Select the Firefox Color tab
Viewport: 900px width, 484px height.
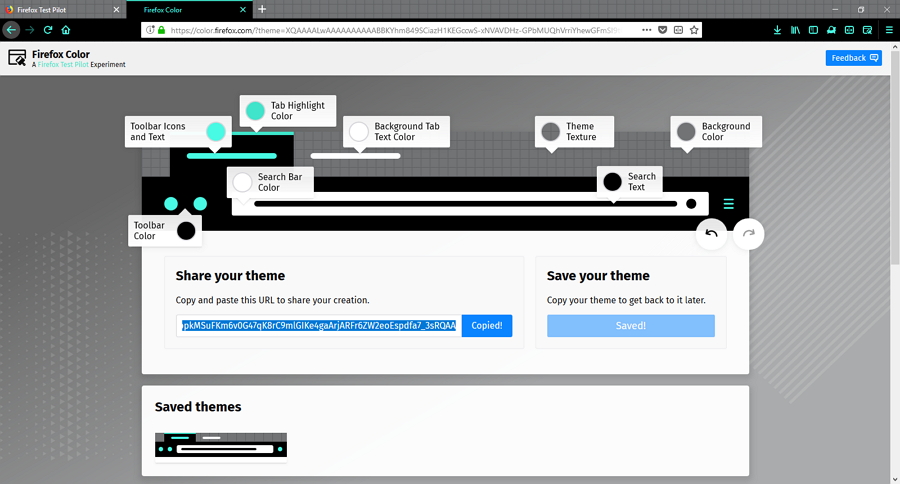(188, 10)
